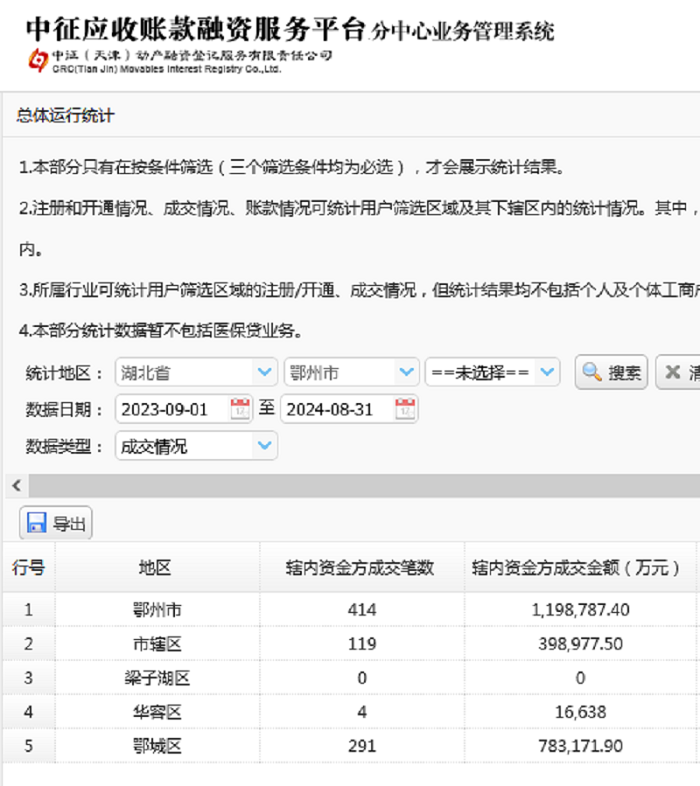
Task: Select the 华容区 table cell
Action: point(157,712)
